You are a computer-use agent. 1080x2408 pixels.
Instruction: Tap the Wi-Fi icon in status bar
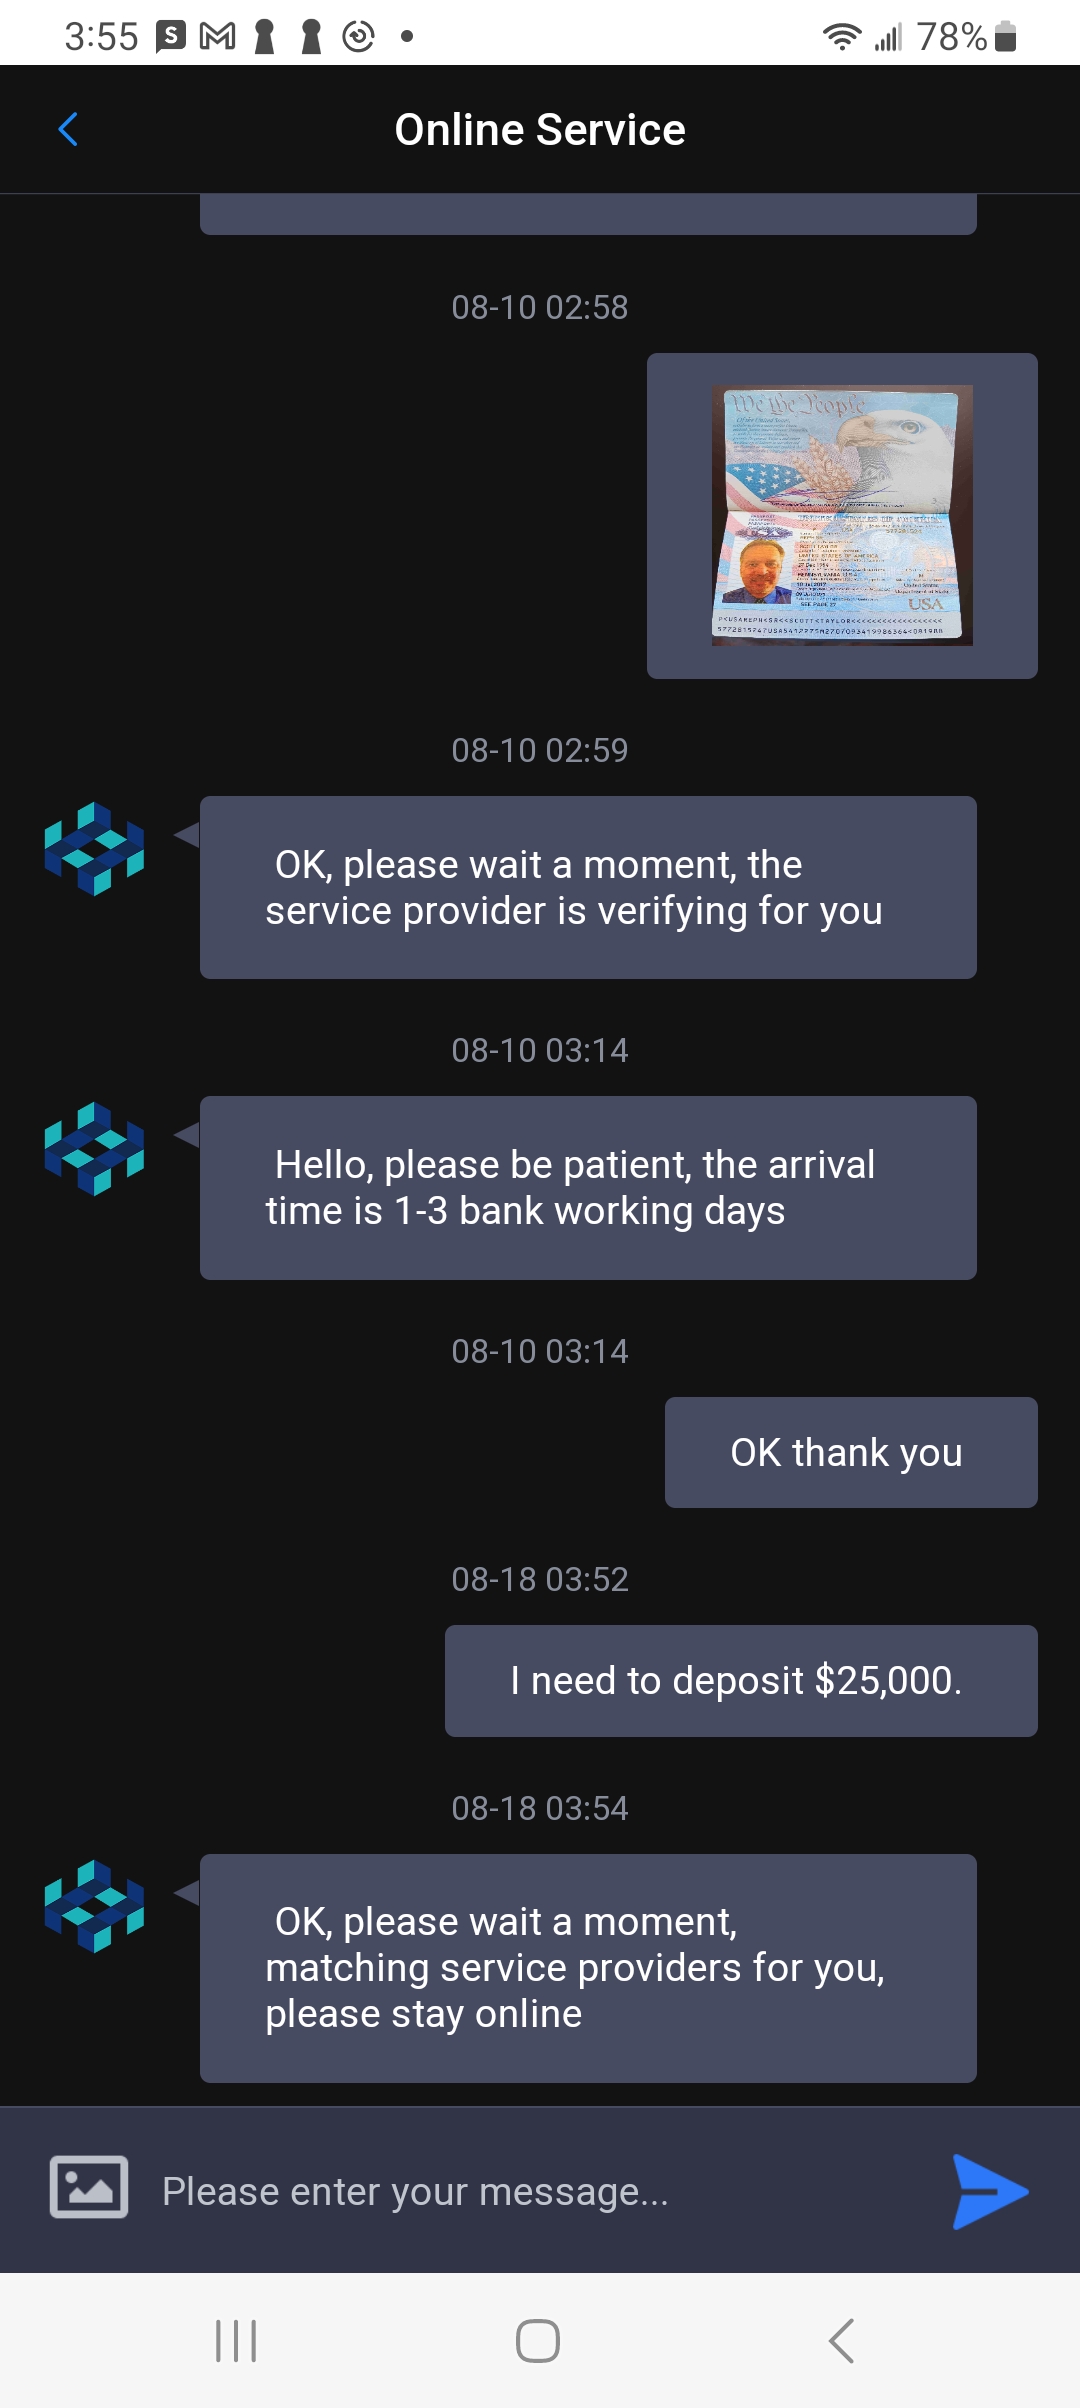coord(842,37)
